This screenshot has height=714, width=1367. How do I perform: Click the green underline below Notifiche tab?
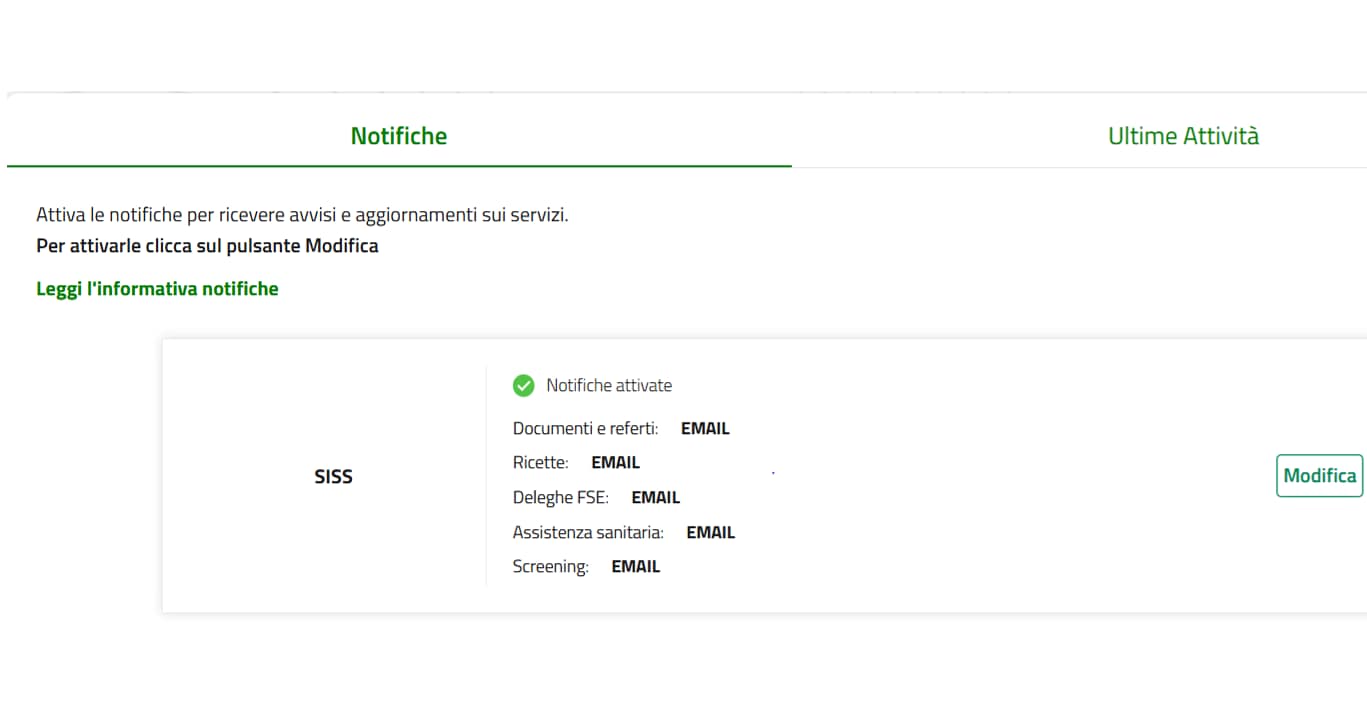(x=399, y=166)
